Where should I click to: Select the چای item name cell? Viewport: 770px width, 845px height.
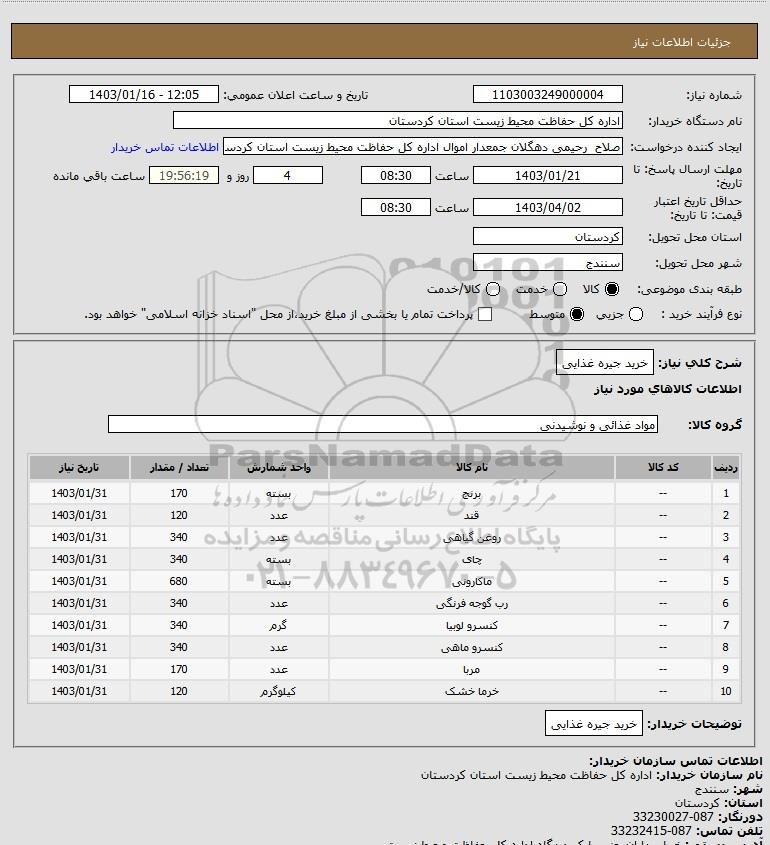471,559
